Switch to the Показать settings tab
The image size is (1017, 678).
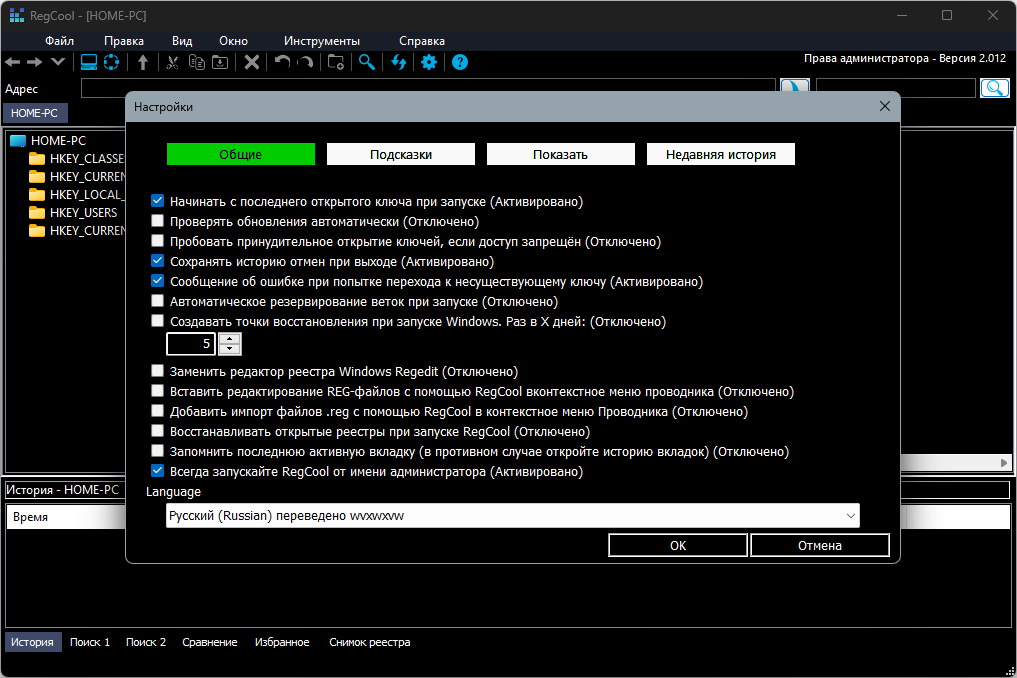click(560, 154)
